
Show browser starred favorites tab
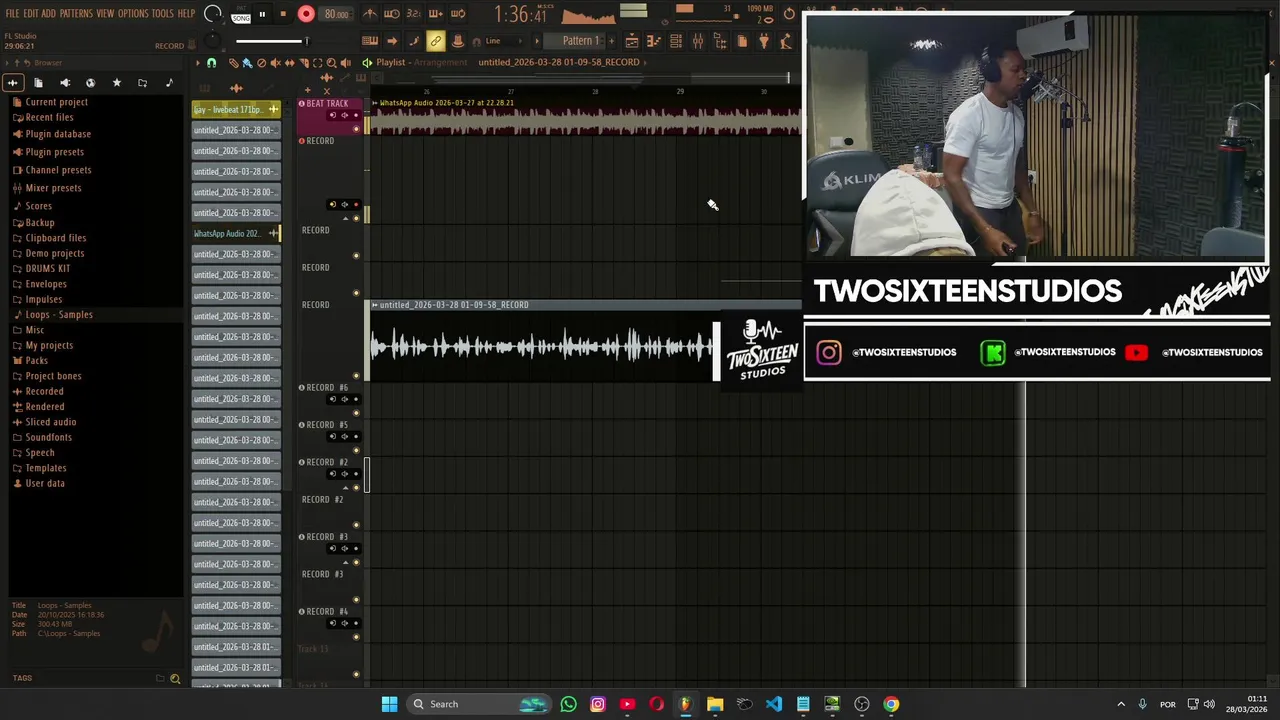click(116, 83)
